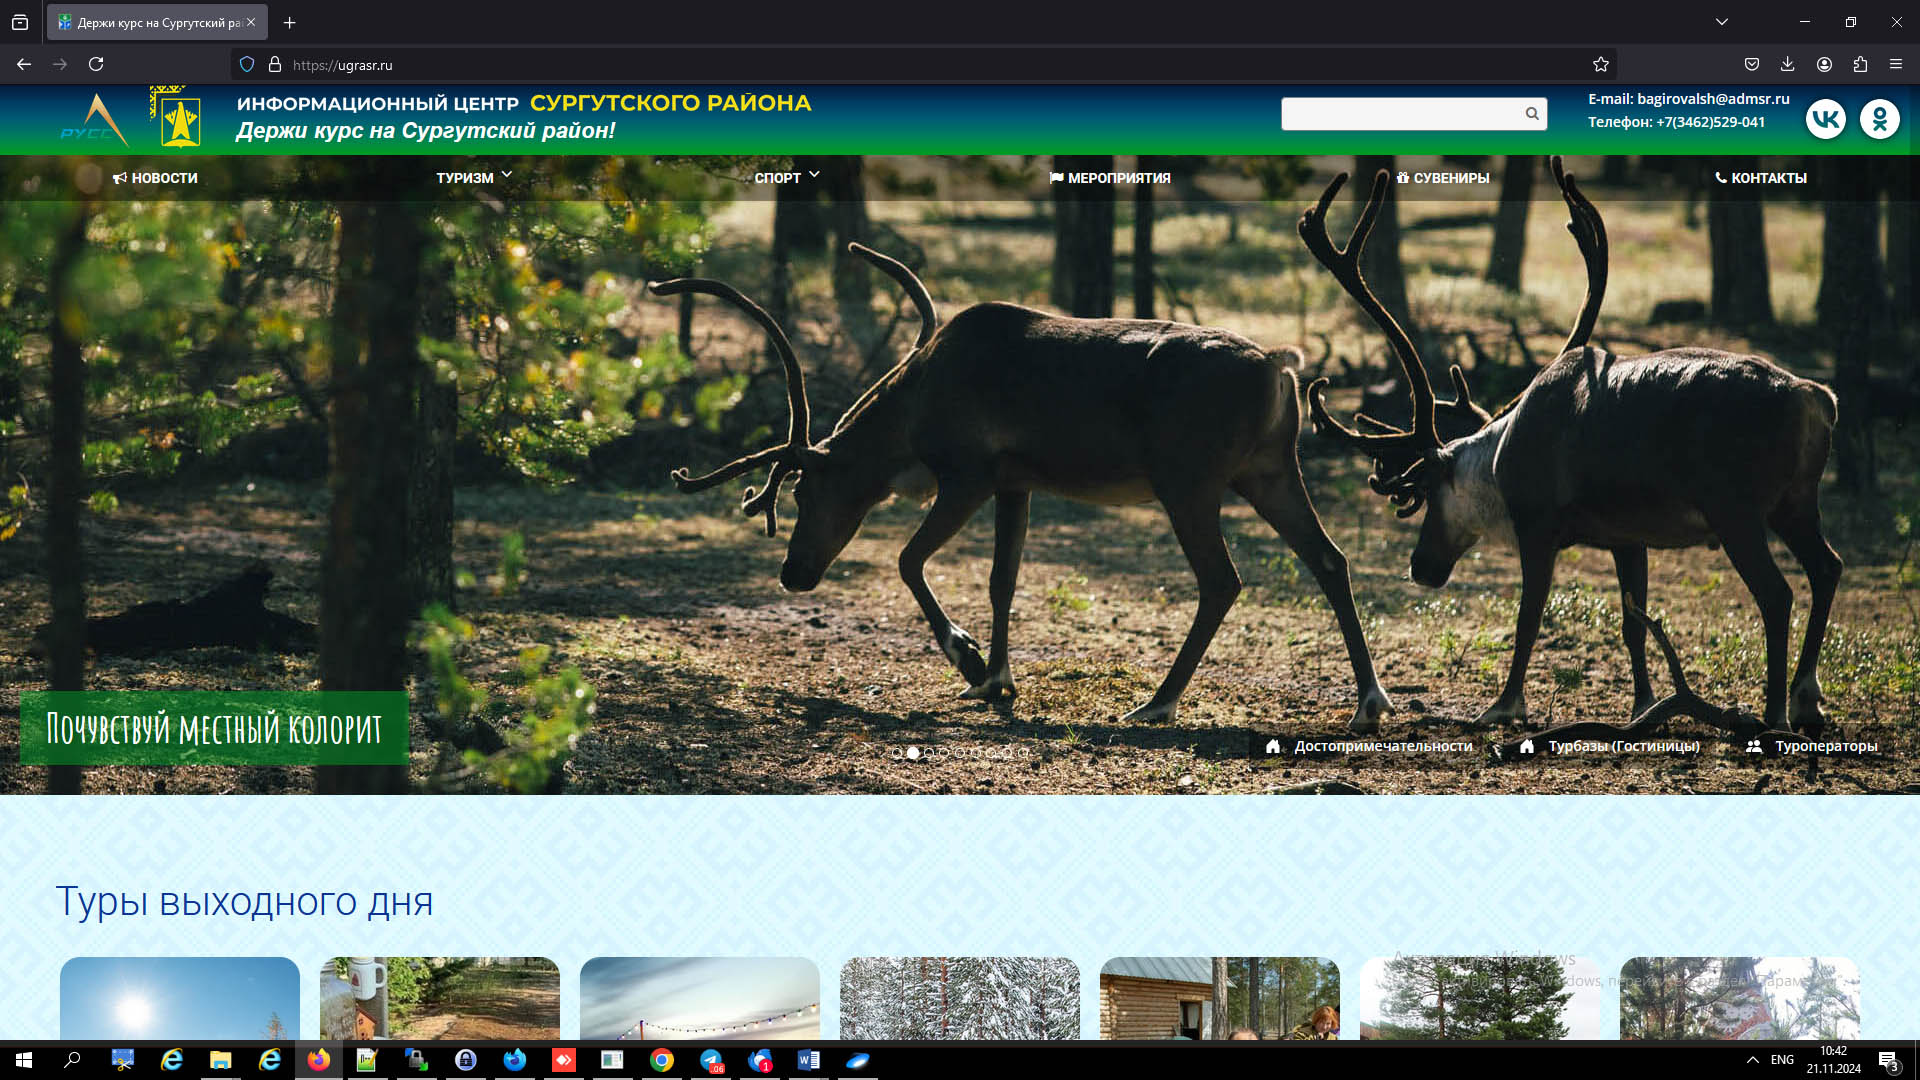Click the РУСС logo in header

click(94, 121)
